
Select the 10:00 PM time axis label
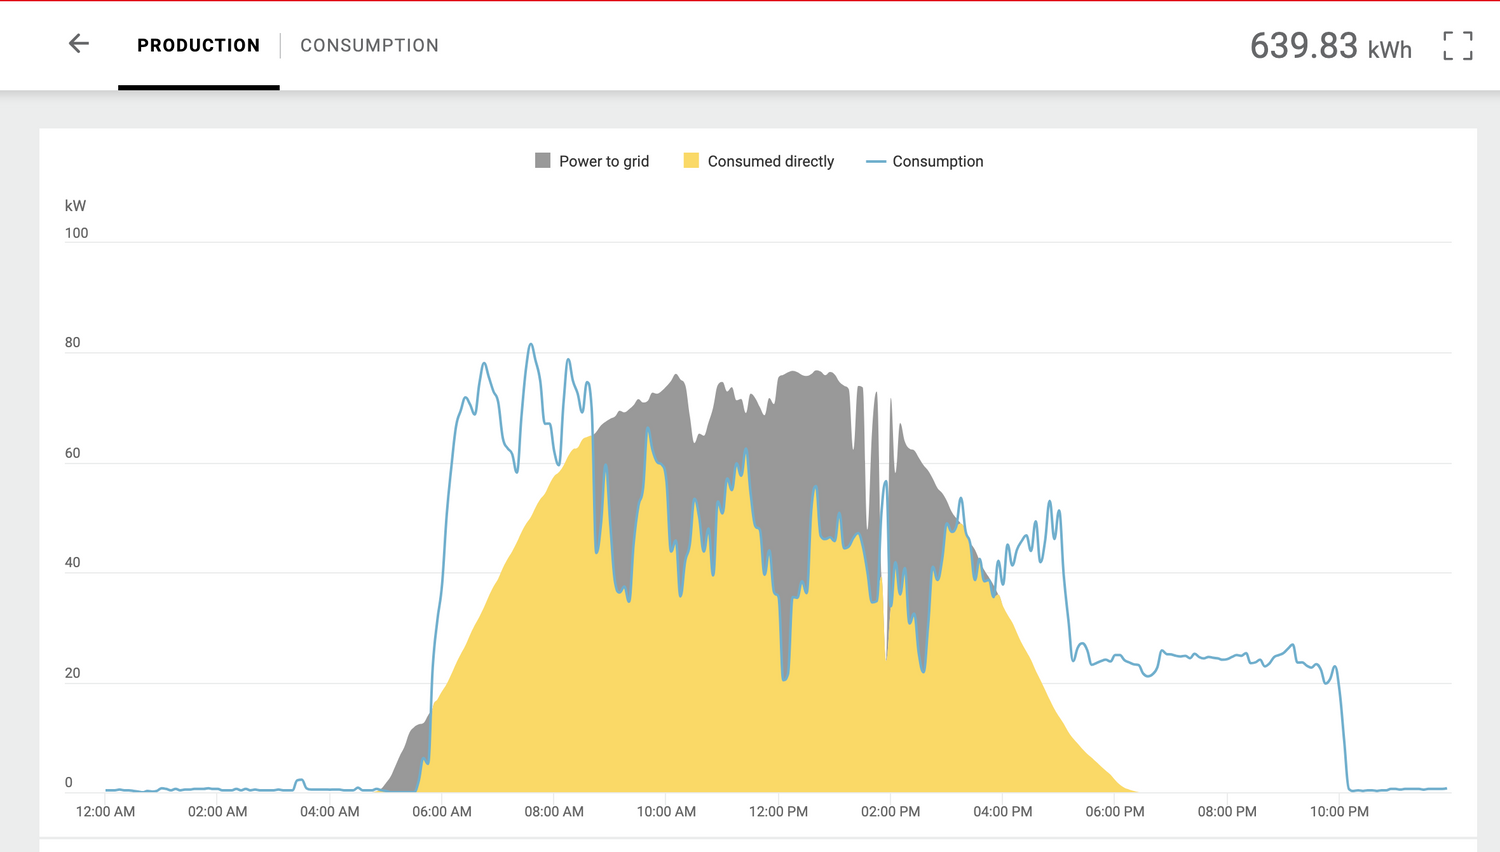pos(1339,812)
